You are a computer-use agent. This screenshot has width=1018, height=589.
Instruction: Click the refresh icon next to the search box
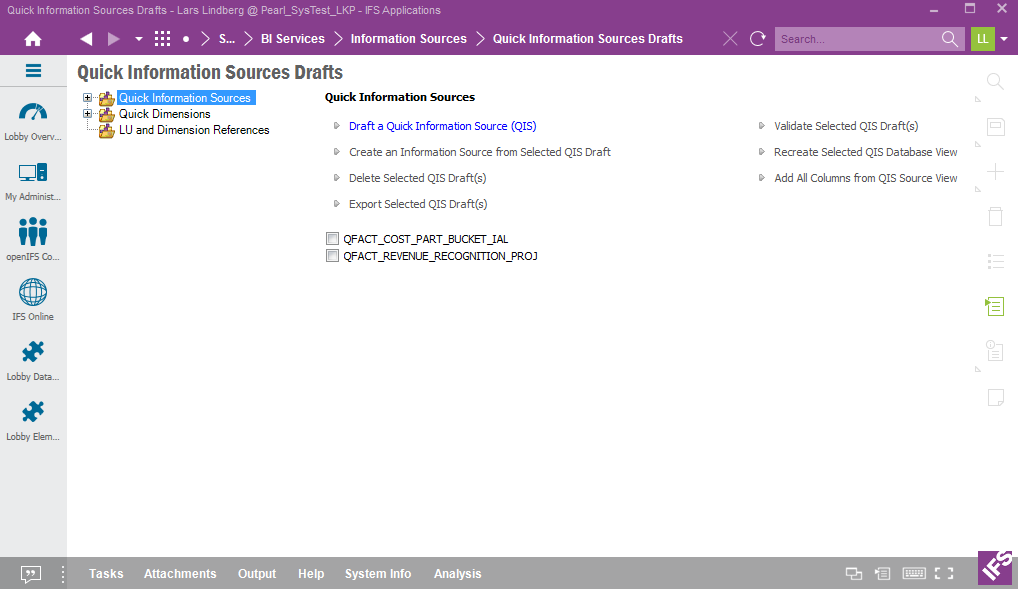[758, 39]
